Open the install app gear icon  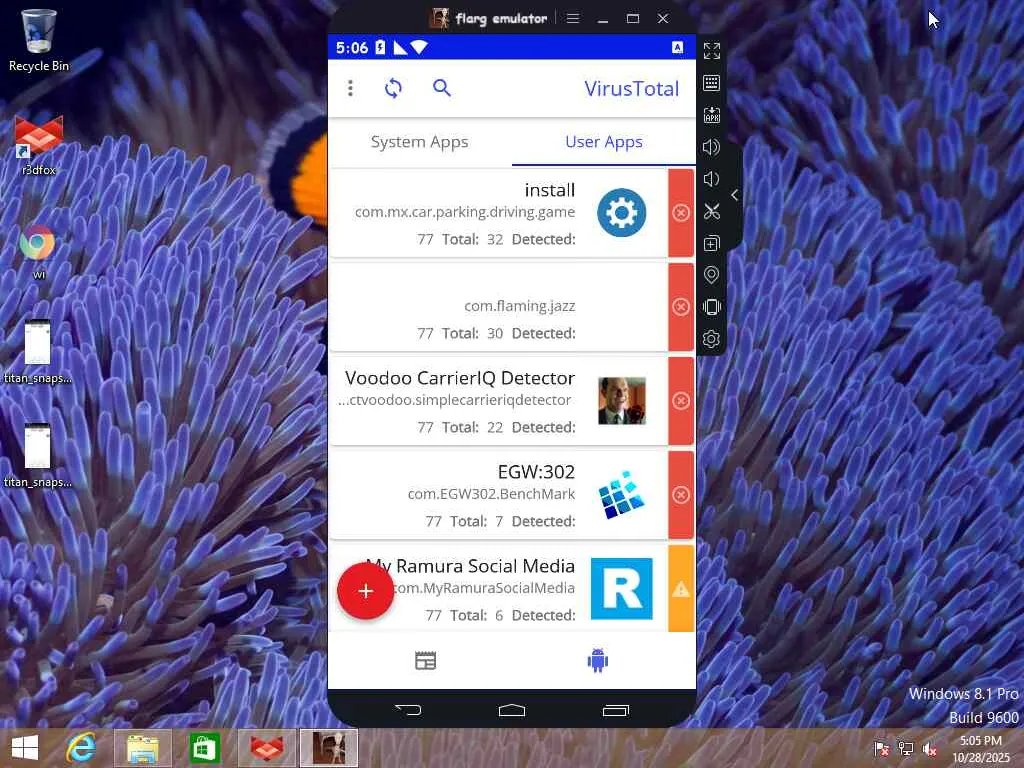tap(621, 213)
